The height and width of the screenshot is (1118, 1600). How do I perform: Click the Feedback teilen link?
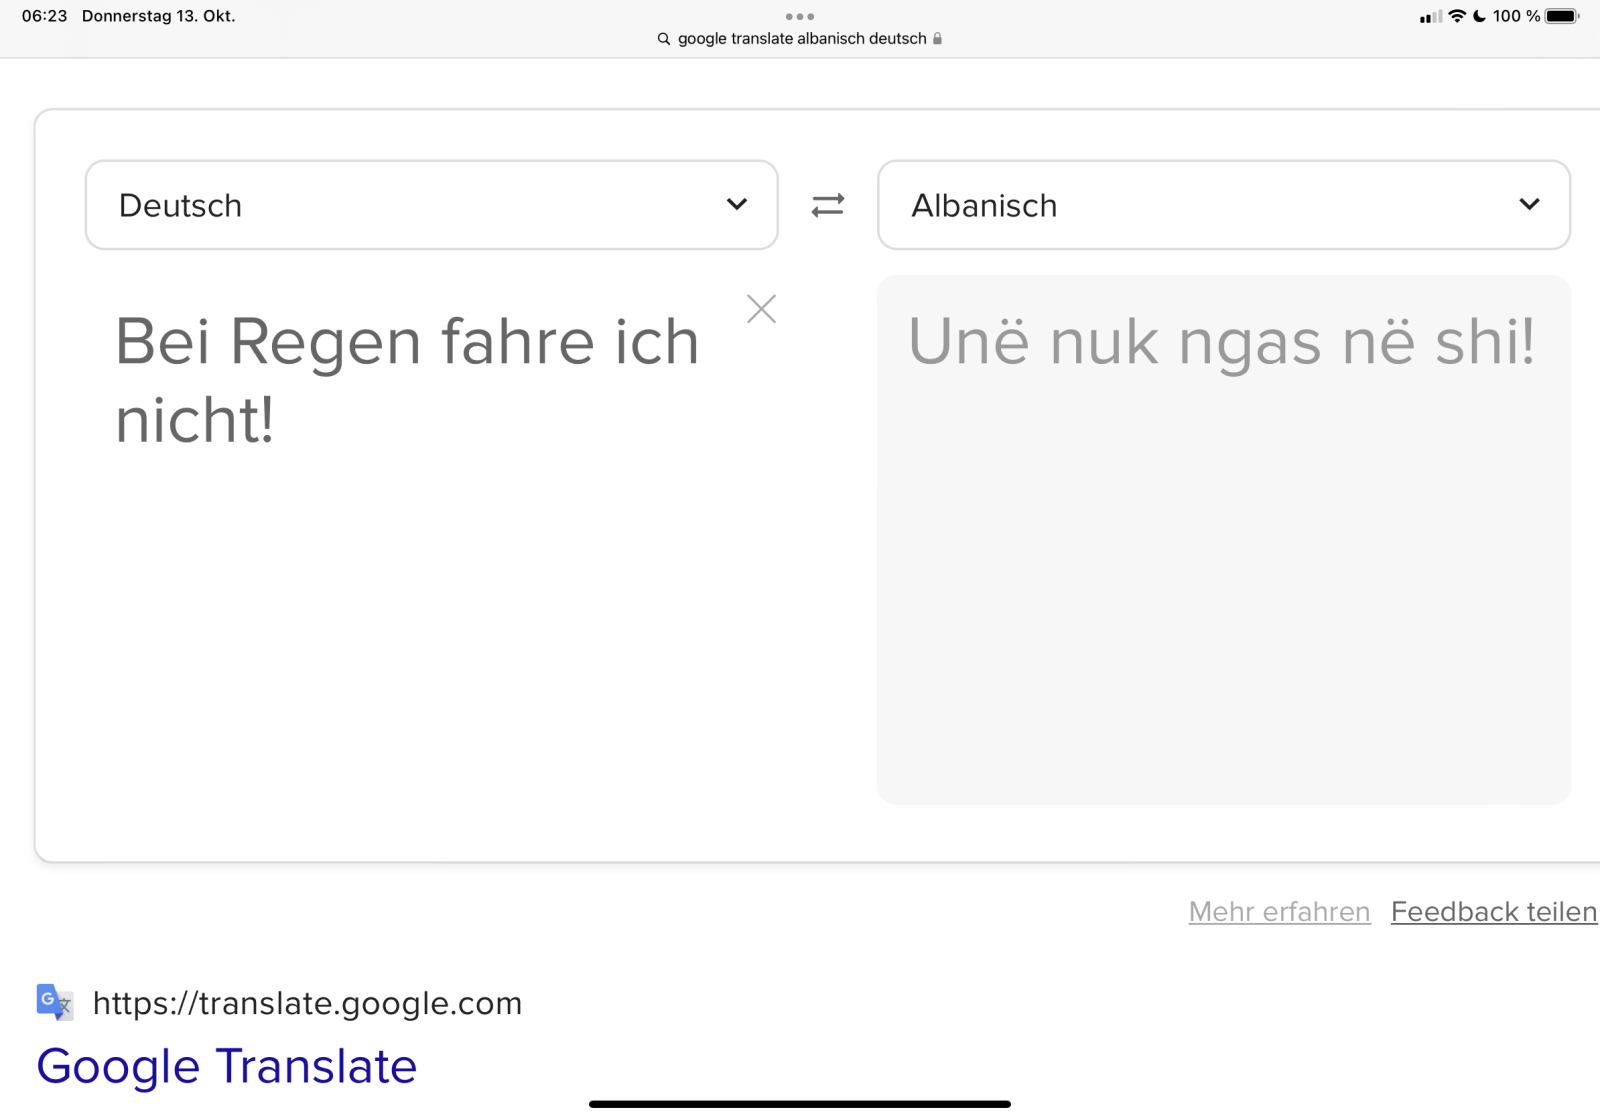click(1493, 911)
